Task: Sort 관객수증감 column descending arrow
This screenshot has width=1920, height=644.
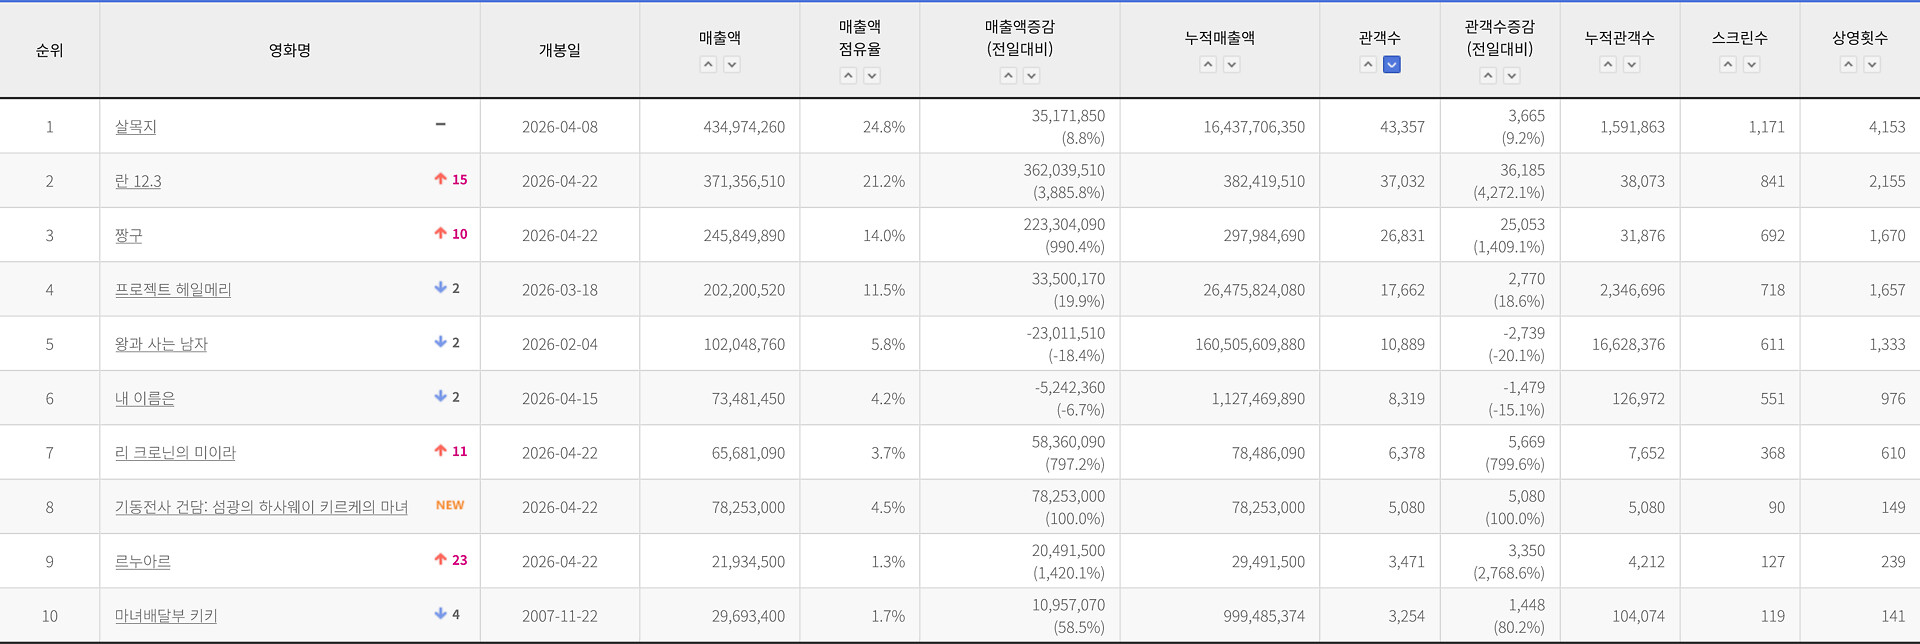Action: (1512, 75)
